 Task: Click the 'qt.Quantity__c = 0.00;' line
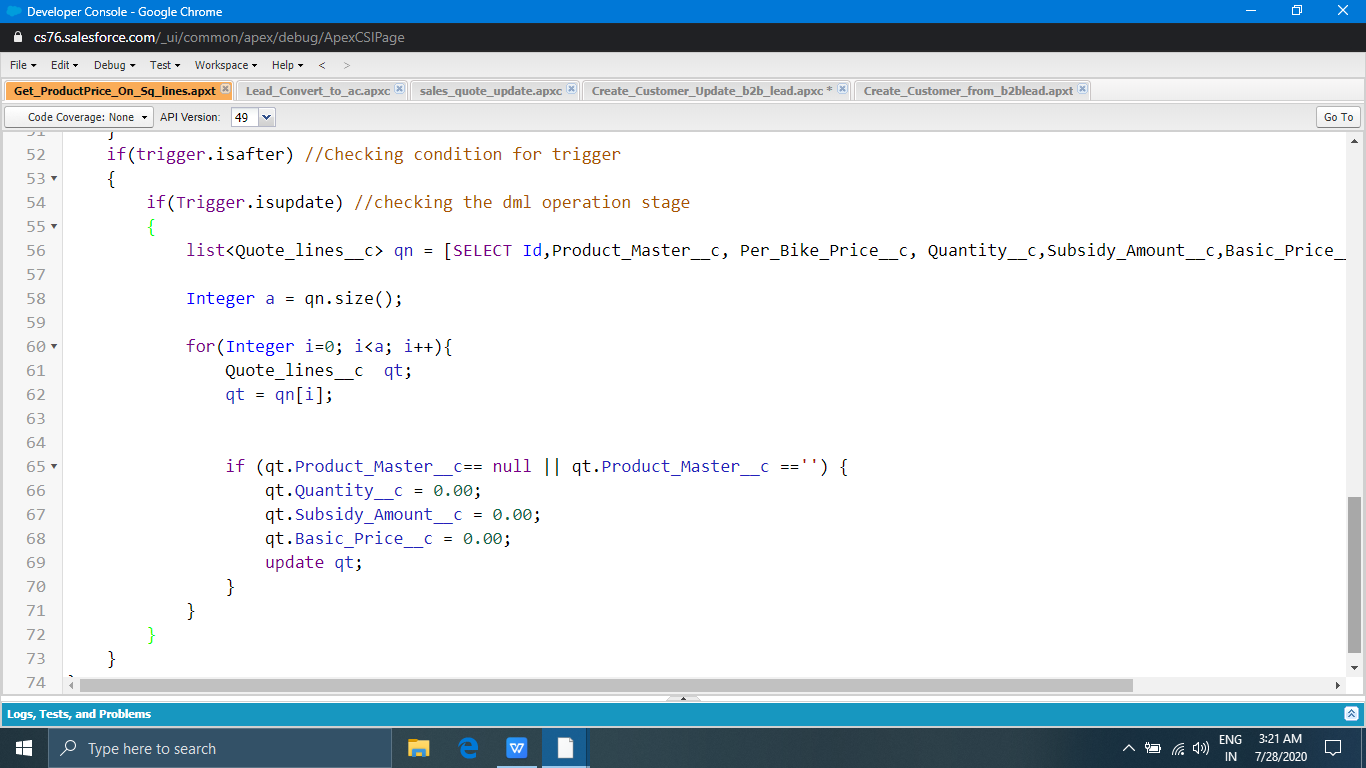pos(373,491)
